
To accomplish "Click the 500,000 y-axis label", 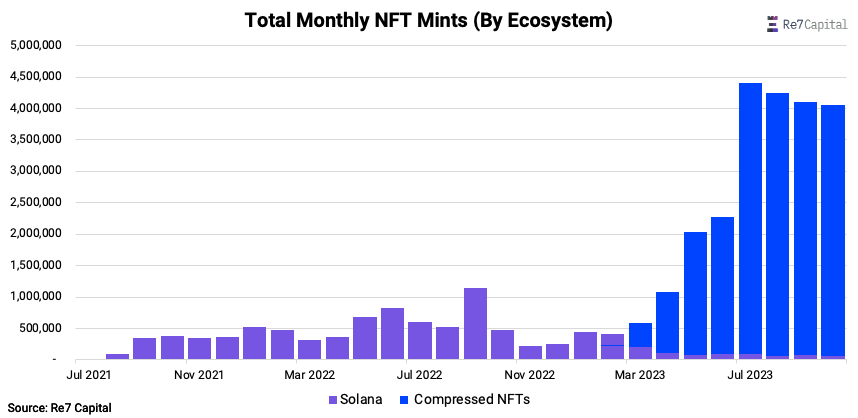I will (42, 329).
